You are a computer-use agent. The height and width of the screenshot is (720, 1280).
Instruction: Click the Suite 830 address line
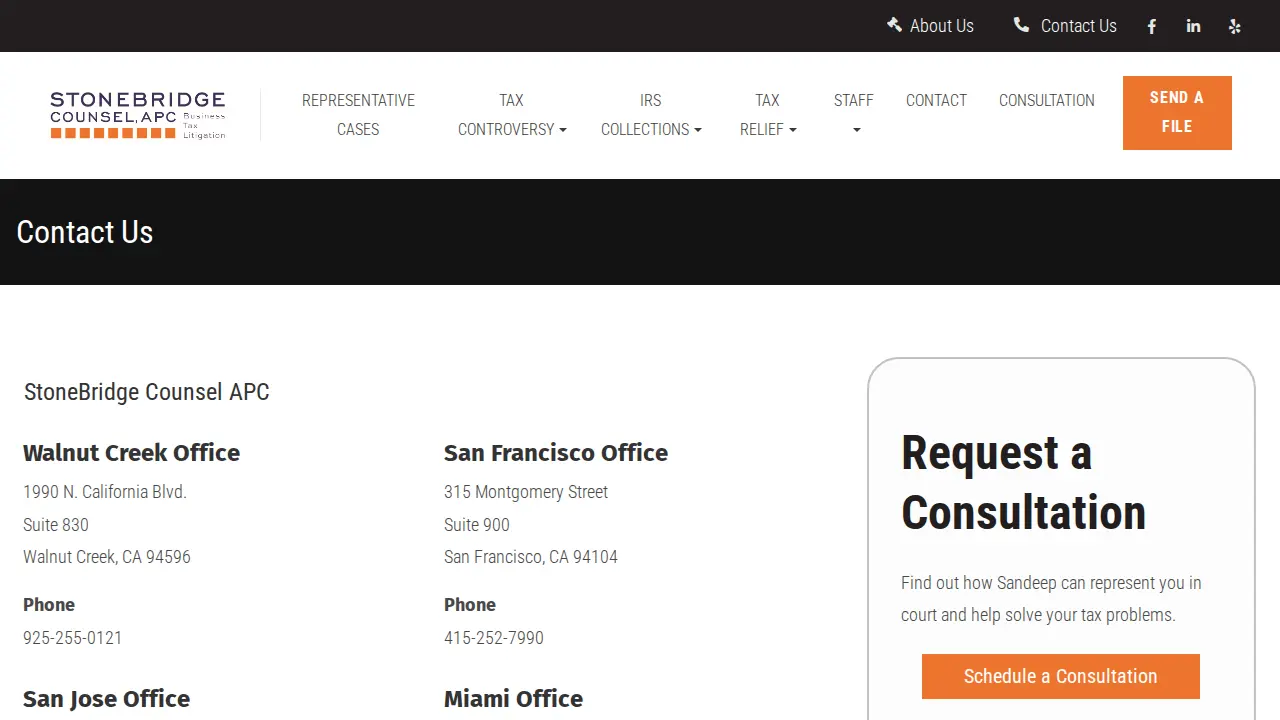[56, 525]
